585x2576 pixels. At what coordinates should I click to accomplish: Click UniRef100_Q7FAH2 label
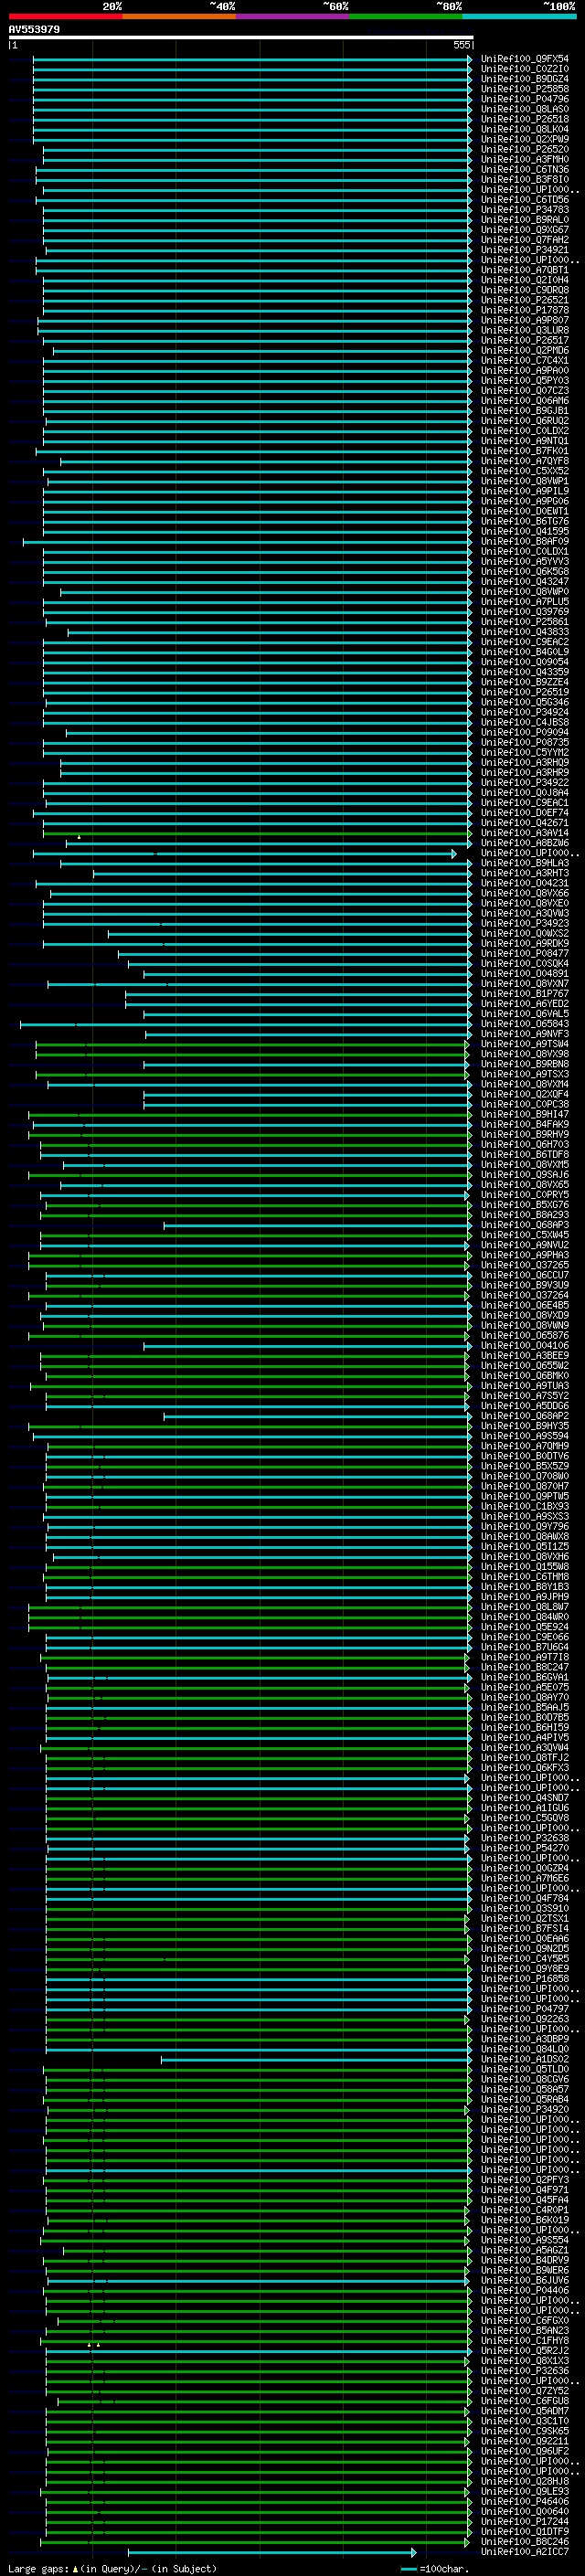(x=525, y=240)
